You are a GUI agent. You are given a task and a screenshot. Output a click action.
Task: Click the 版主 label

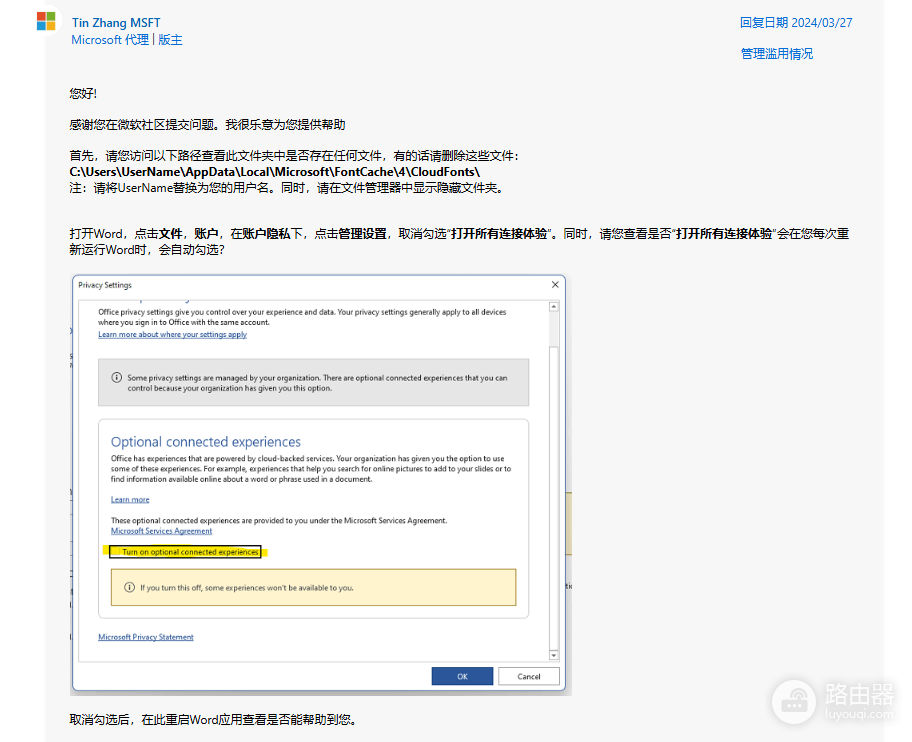170,40
